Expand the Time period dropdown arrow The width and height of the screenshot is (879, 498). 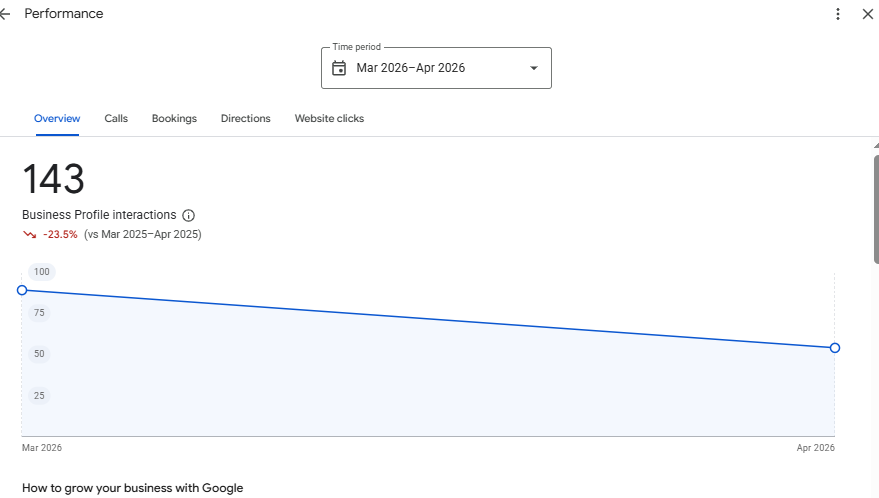tap(534, 68)
